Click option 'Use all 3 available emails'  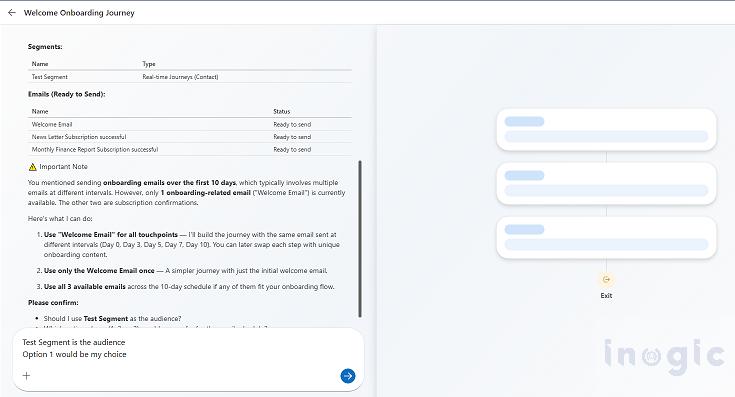pyautogui.click(x=84, y=286)
